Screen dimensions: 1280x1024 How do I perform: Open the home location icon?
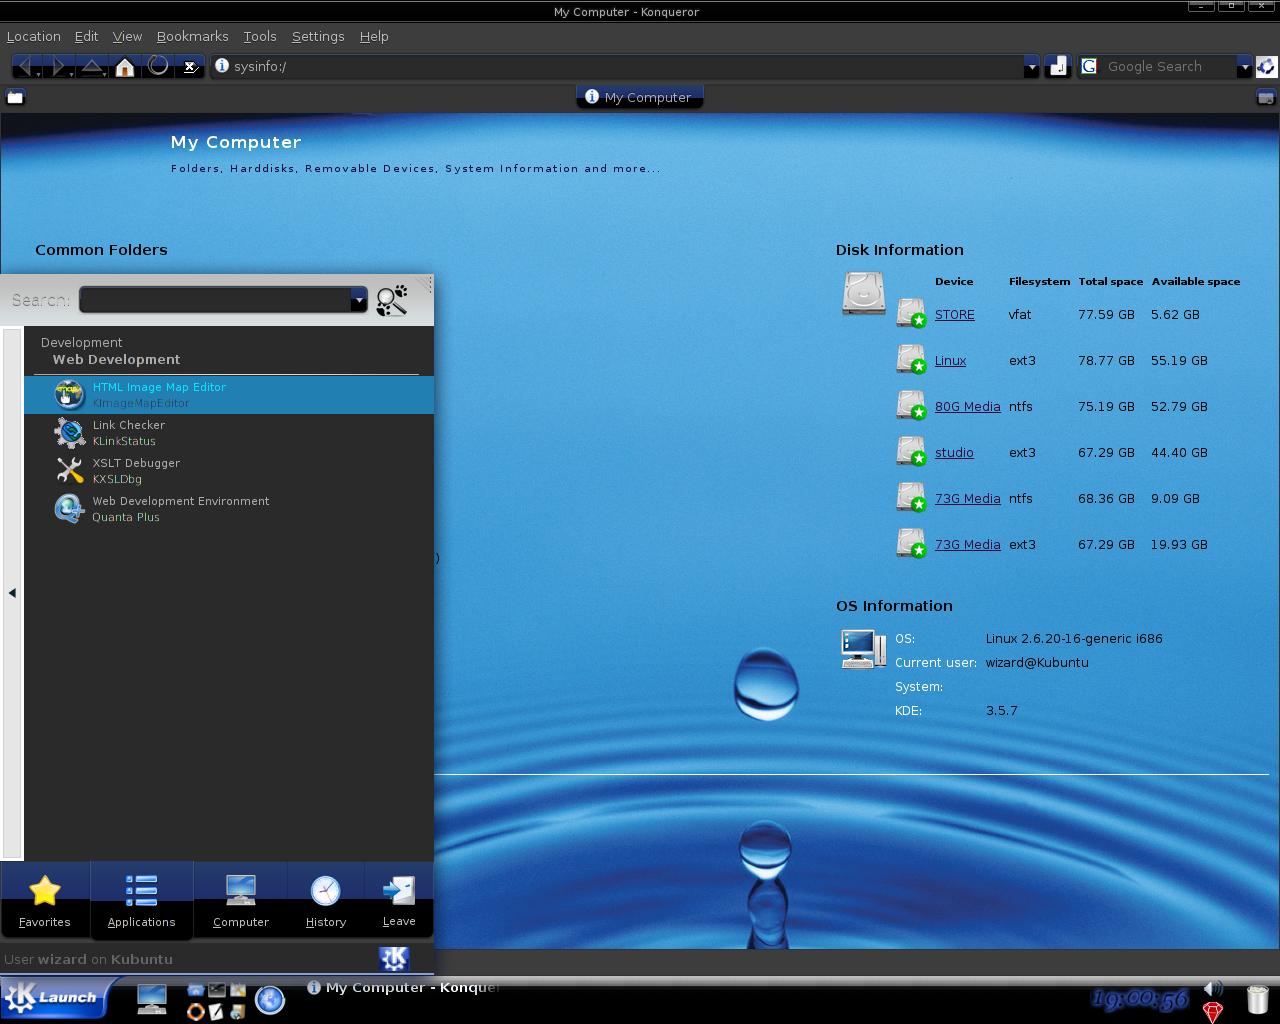(x=125, y=67)
